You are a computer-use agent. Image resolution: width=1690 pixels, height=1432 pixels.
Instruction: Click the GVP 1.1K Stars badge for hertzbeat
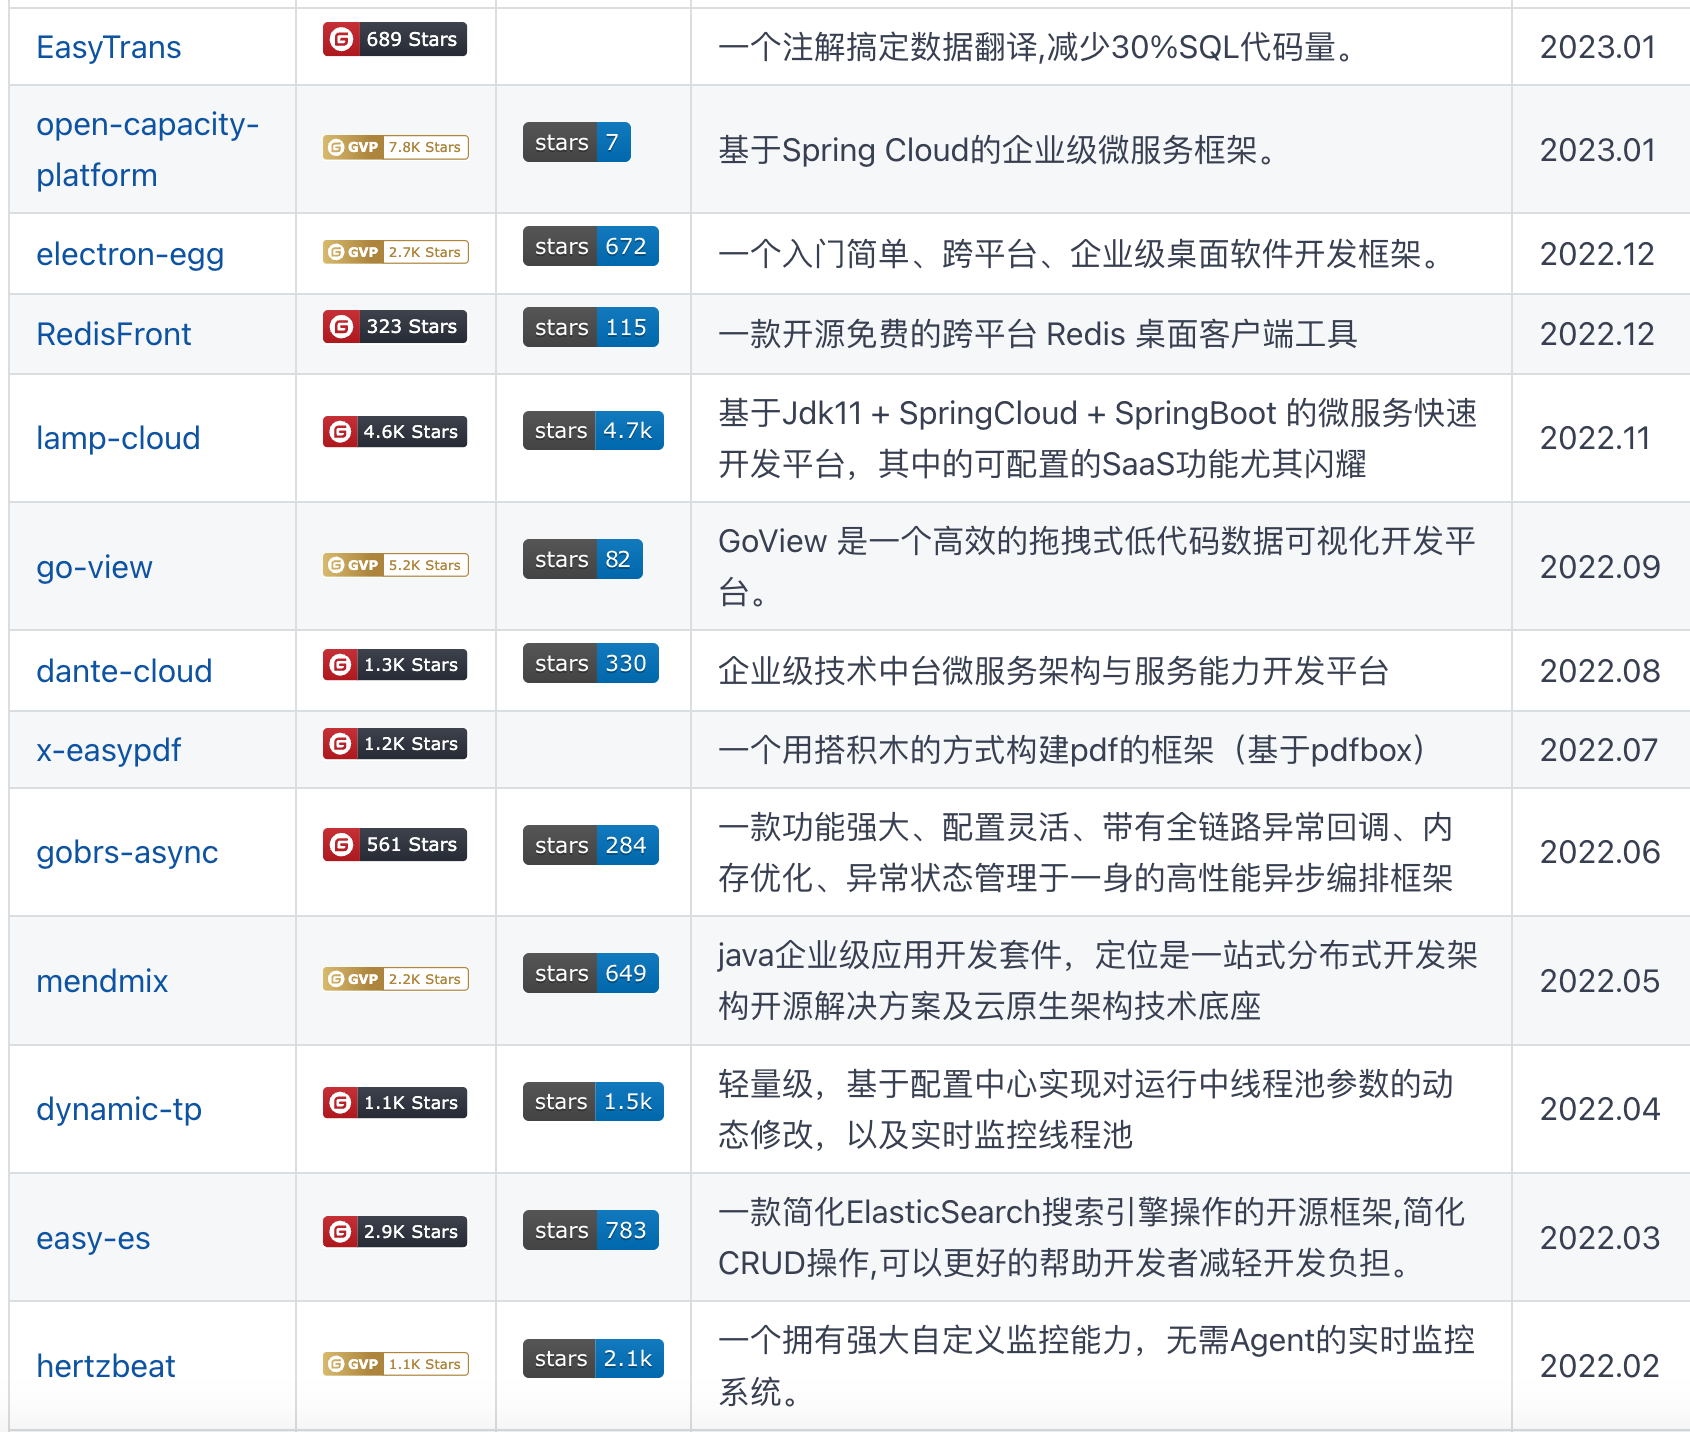396,1364
